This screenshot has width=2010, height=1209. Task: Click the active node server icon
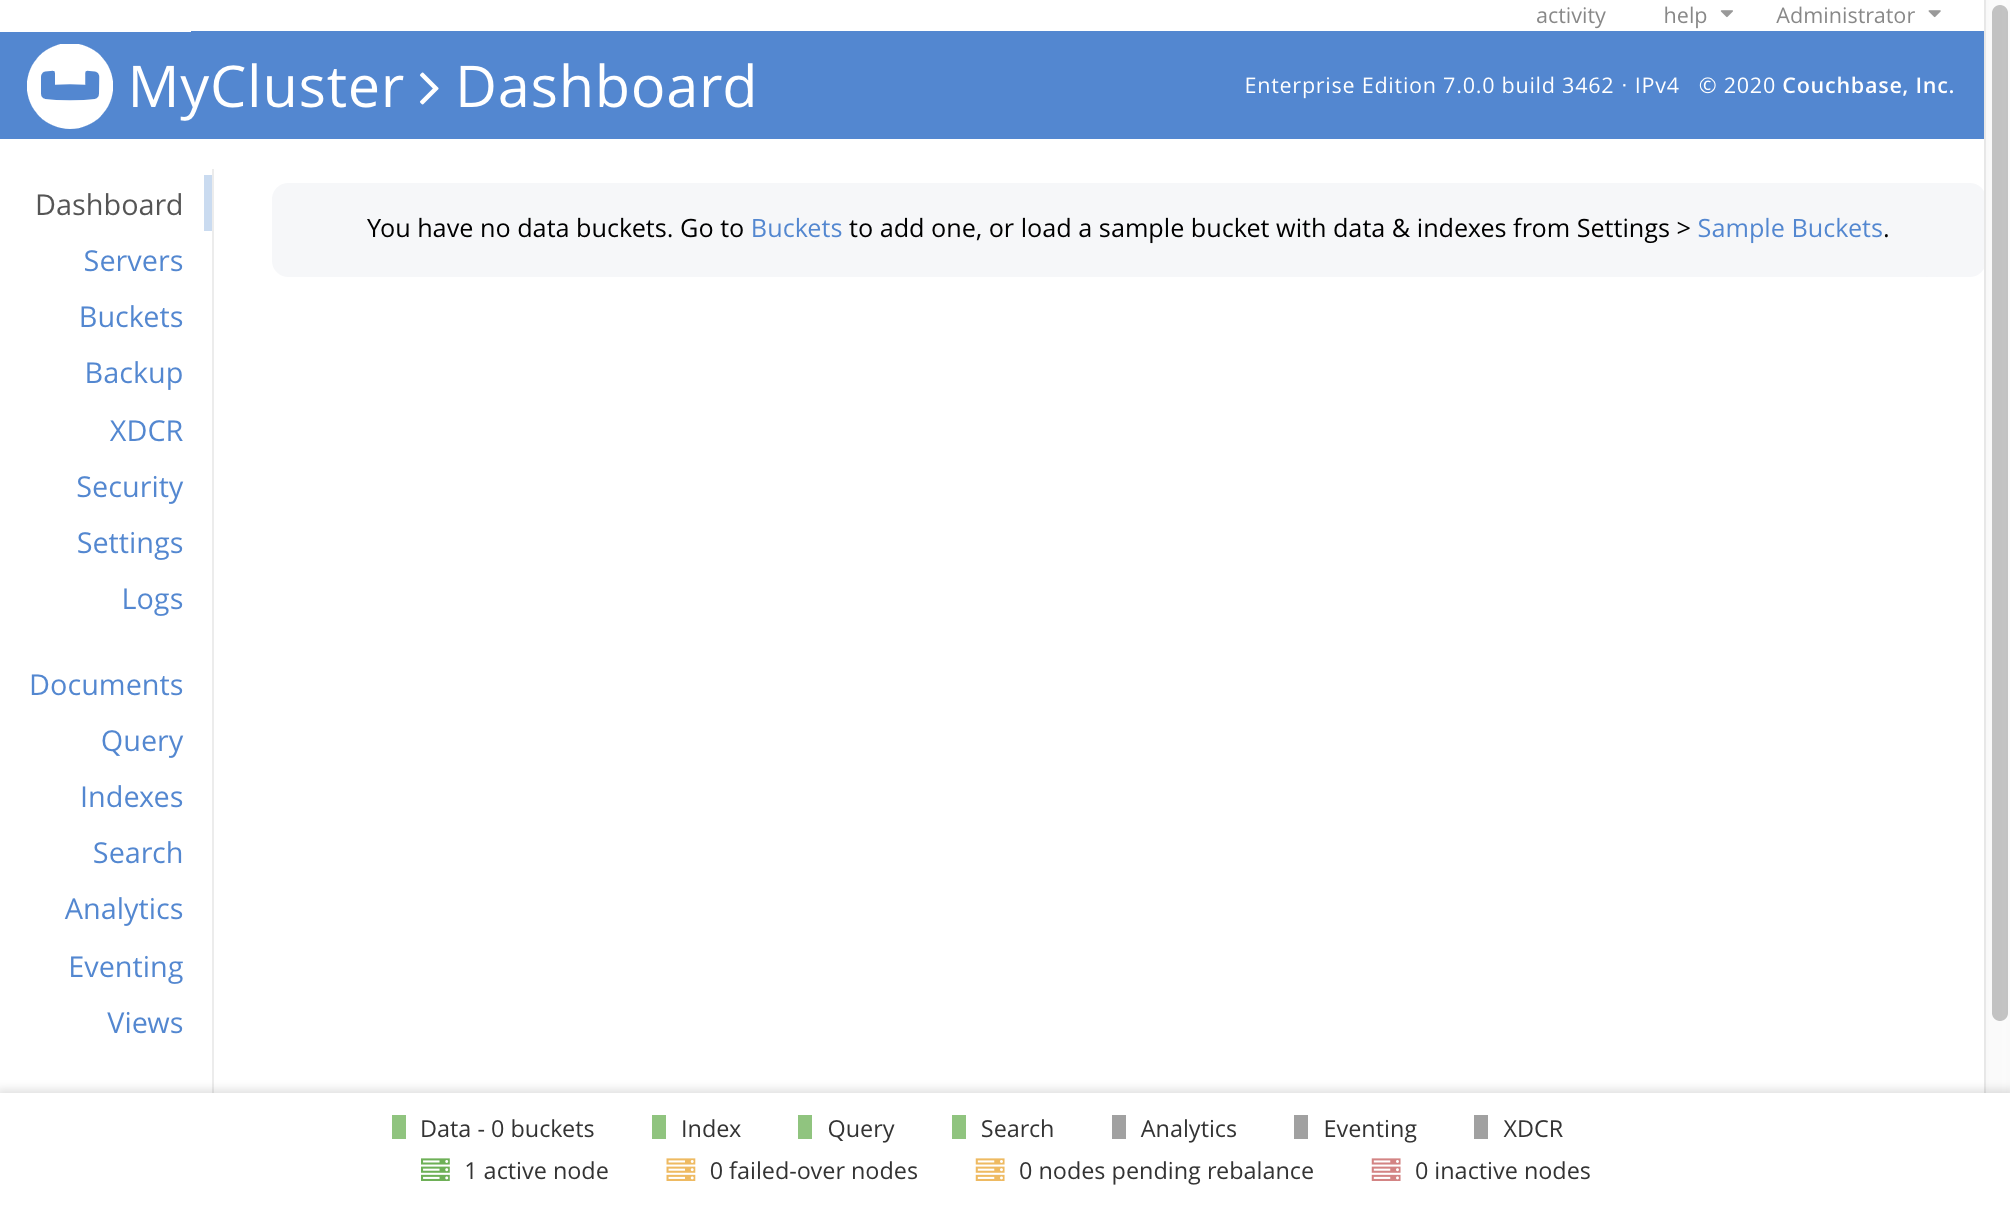point(437,1170)
